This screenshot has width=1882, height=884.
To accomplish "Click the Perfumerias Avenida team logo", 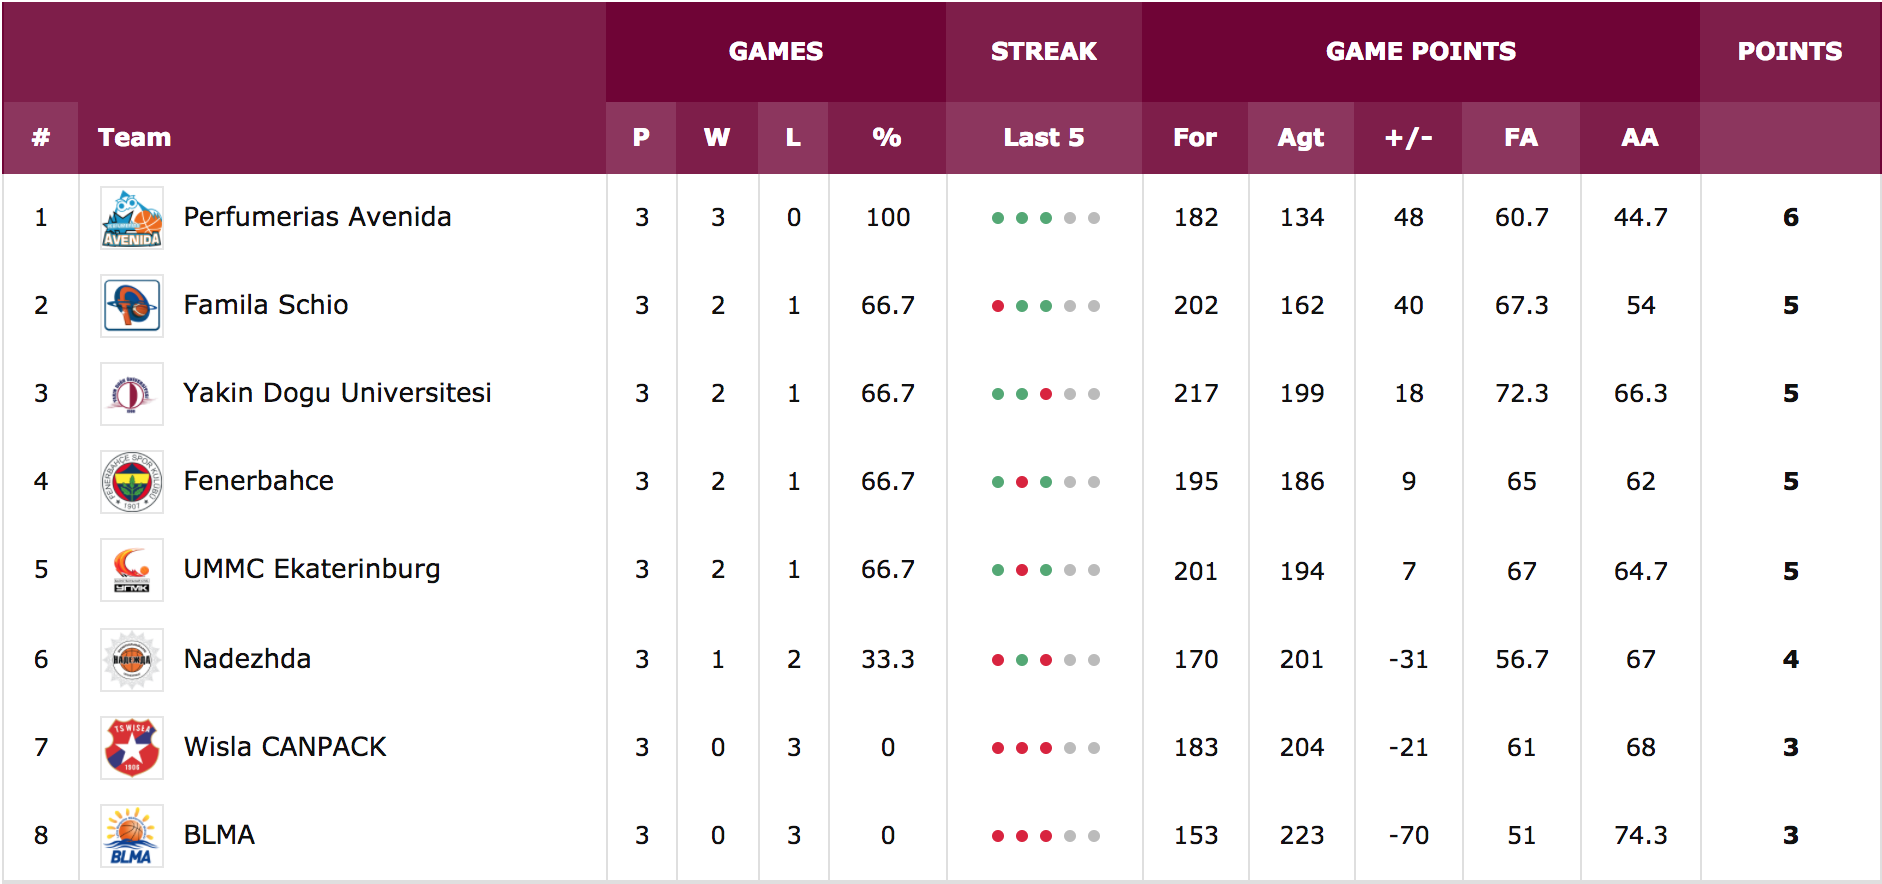I will 132,218.
